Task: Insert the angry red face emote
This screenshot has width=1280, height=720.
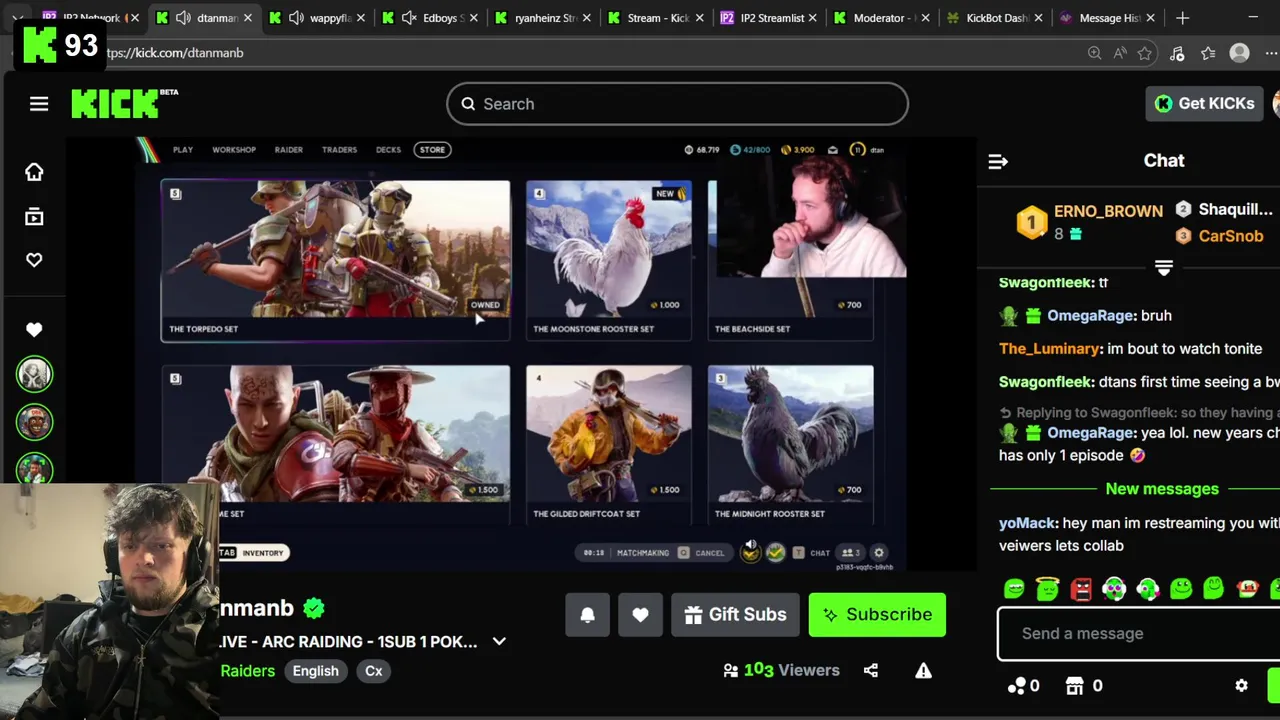Action: [1081, 589]
